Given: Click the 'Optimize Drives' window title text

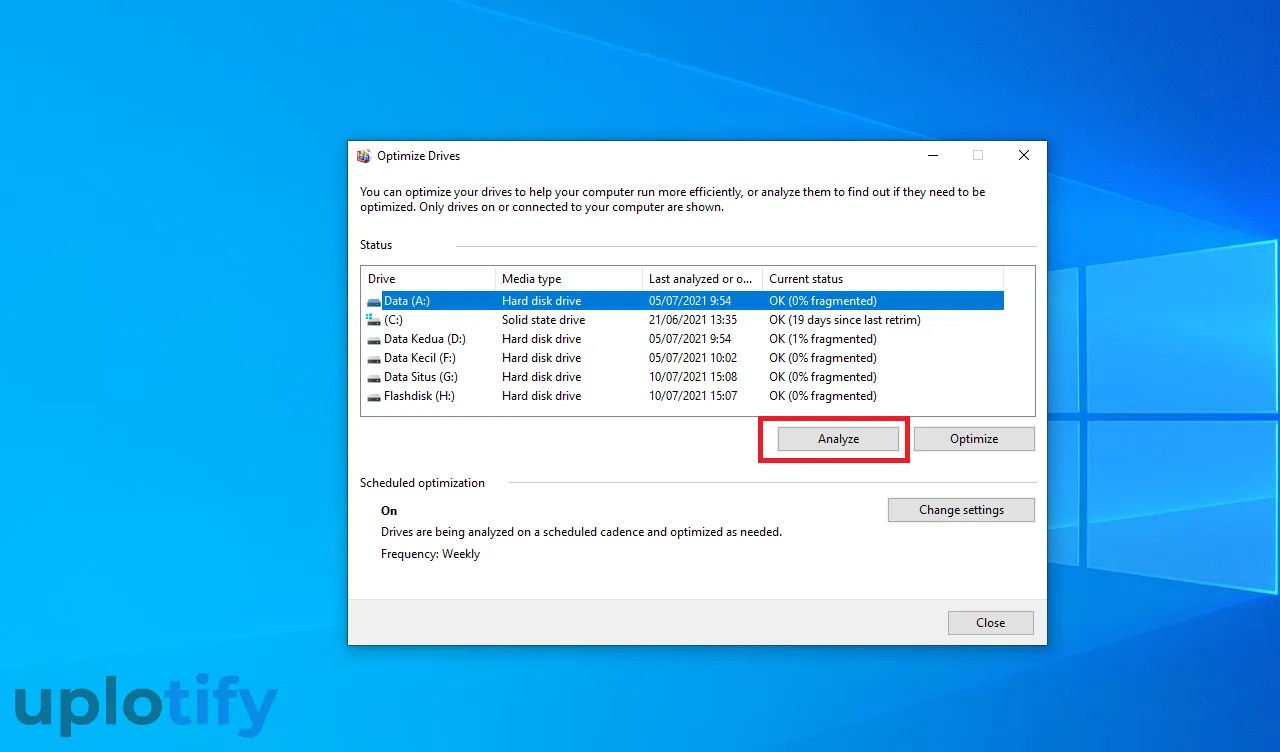Looking at the screenshot, I should point(418,156).
